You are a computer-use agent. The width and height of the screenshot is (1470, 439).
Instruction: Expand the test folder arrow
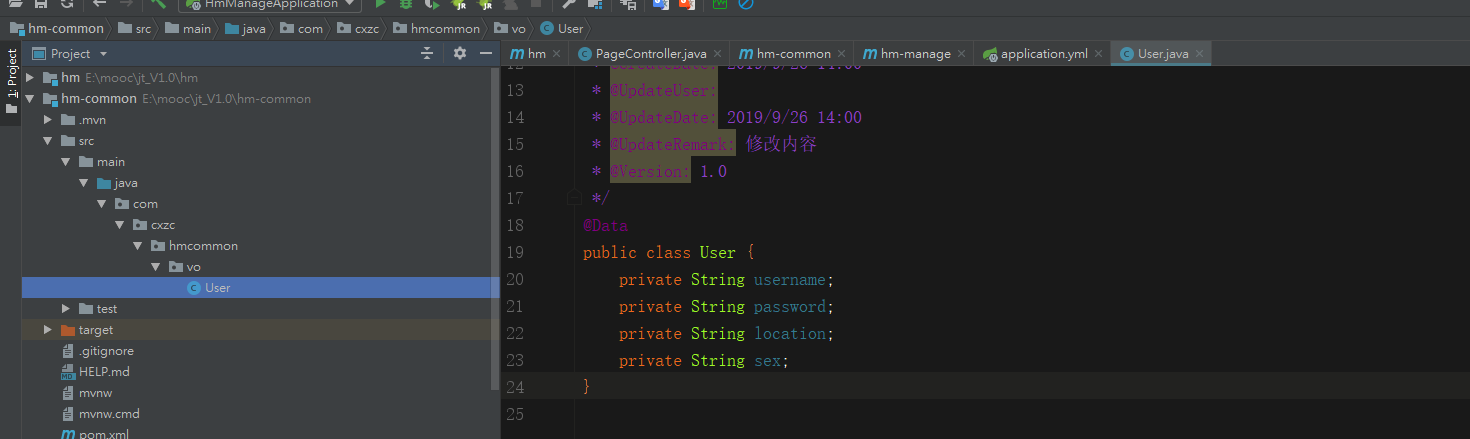(65, 309)
